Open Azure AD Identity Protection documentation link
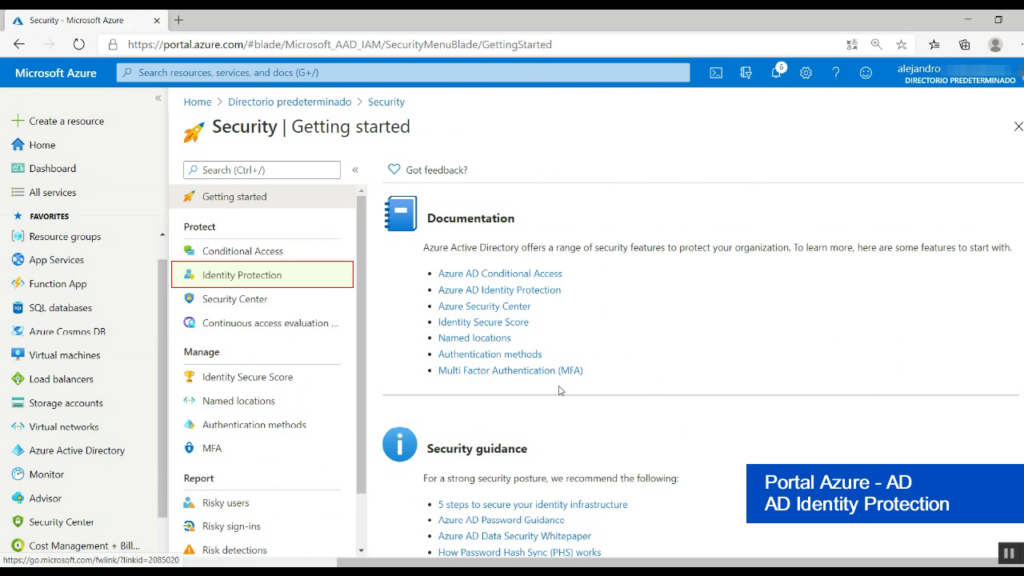 pos(499,290)
